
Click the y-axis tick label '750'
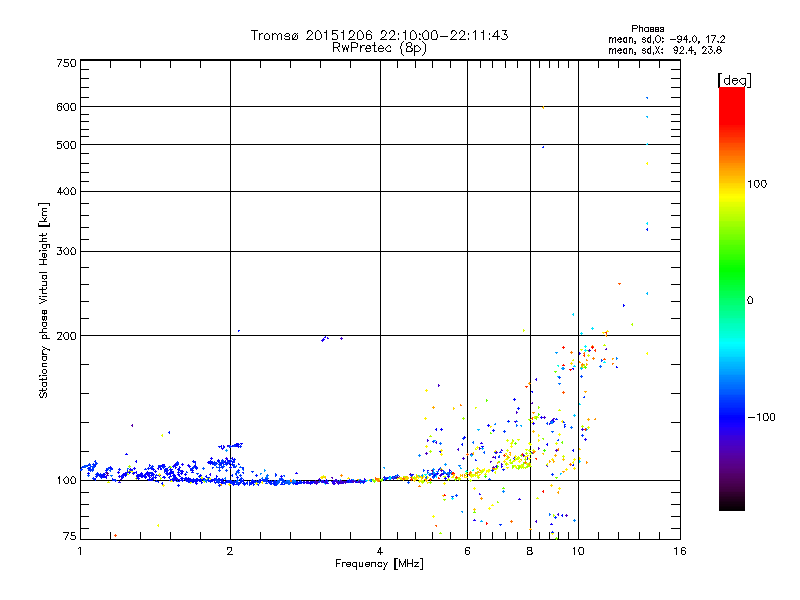click(x=66, y=63)
